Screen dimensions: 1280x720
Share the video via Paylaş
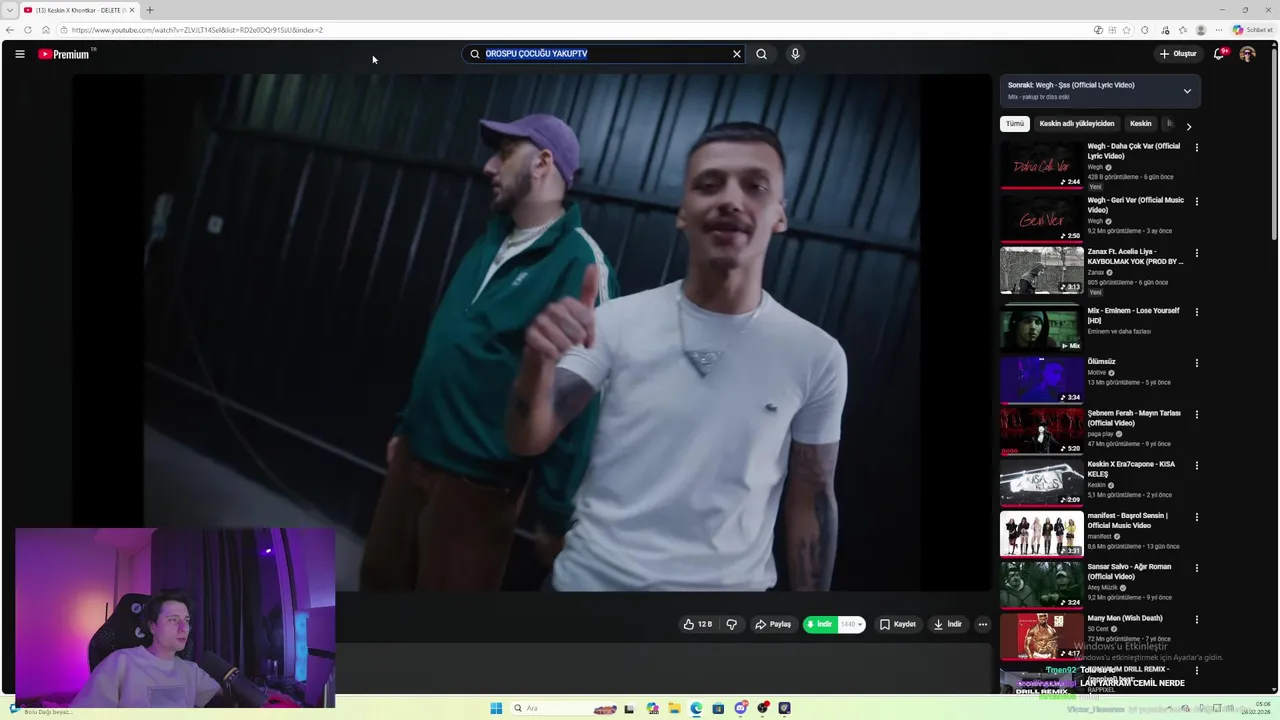773,624
